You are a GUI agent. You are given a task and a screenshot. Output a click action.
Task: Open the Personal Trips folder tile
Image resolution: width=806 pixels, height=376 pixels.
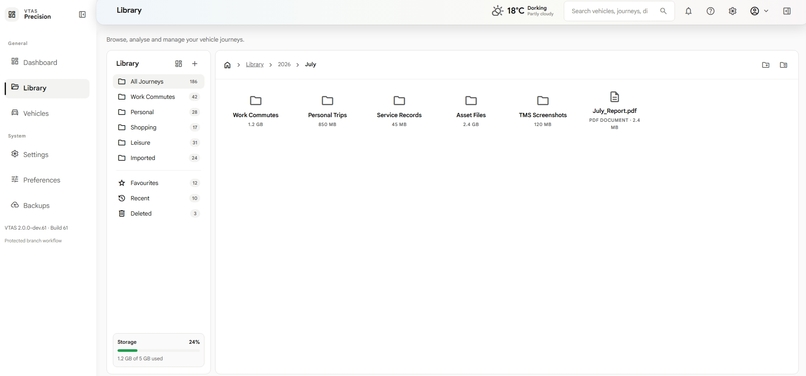pos(327,110)
